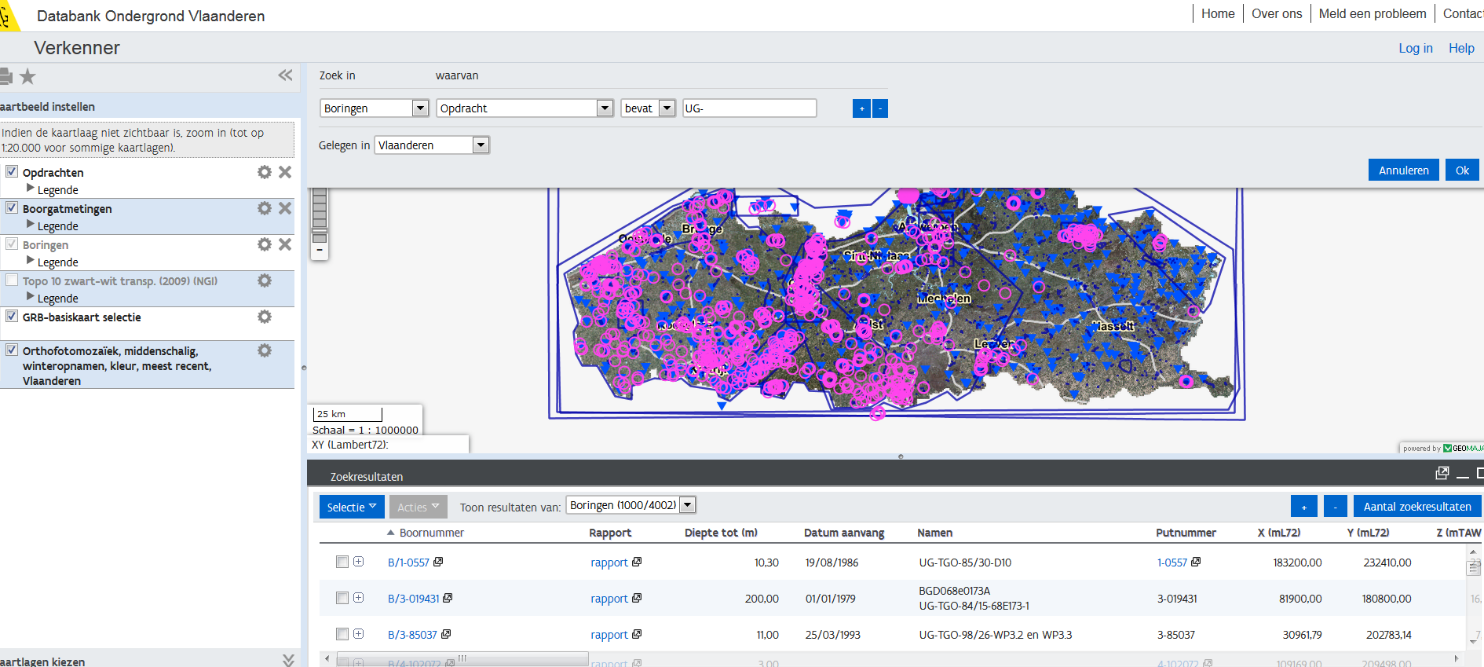Click blue plus button to add search criterion
The width and height of the screenshot is (1484, 667).
(861, 109)
